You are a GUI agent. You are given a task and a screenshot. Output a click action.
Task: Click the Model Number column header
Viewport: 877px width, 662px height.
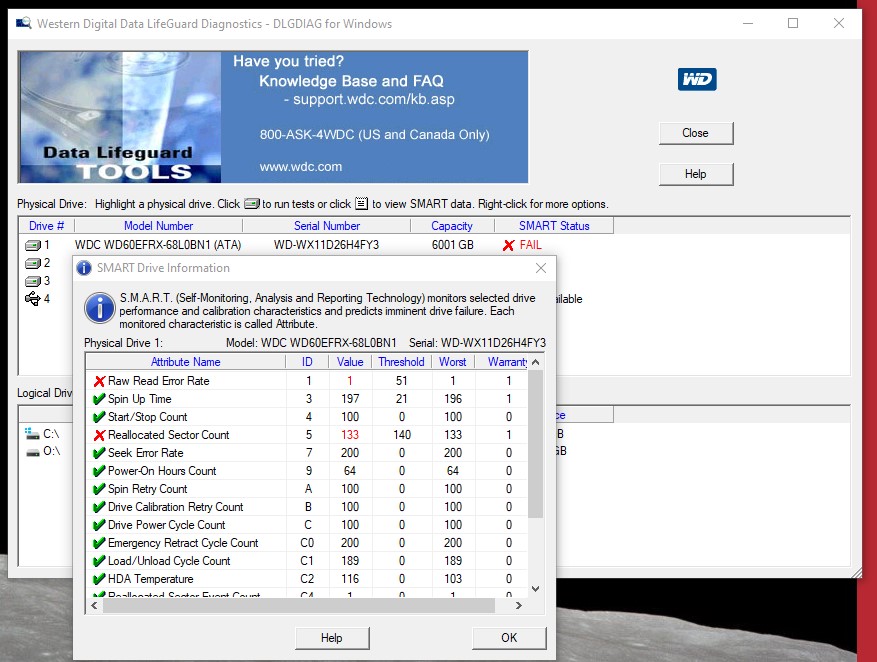pos(158,226)
